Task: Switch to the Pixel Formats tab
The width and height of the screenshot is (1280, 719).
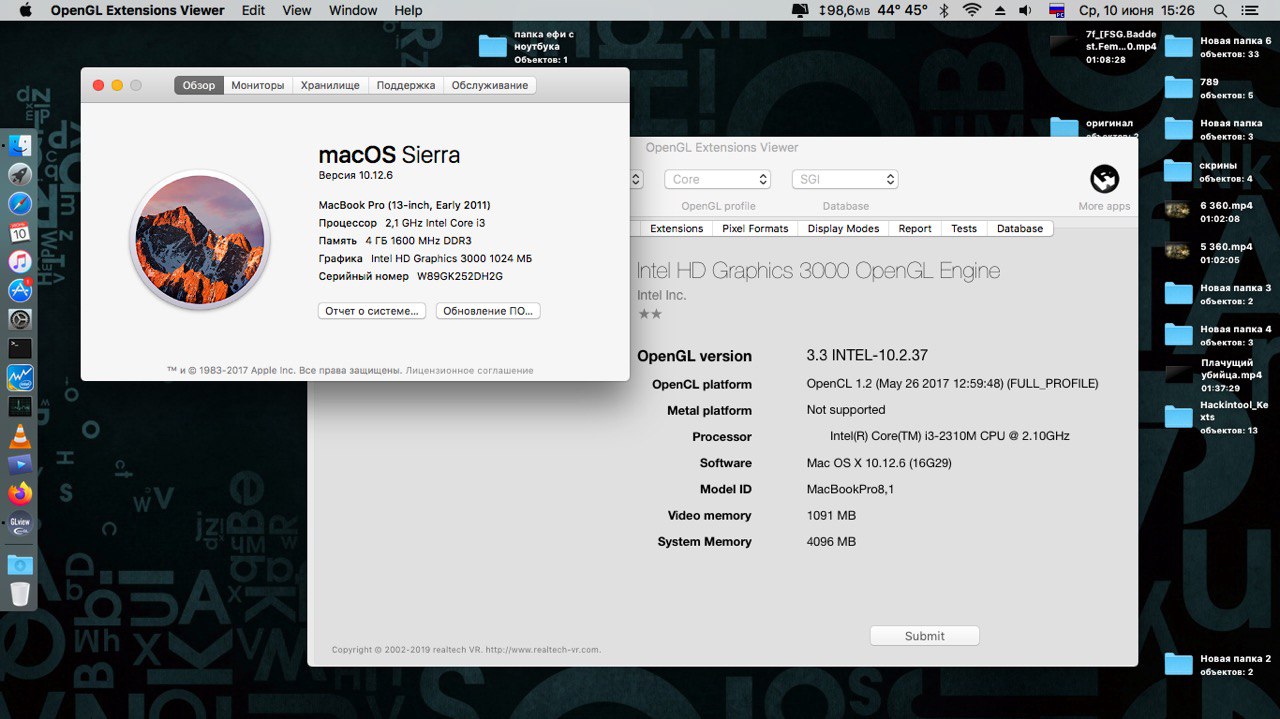Action: pos(755,228)
